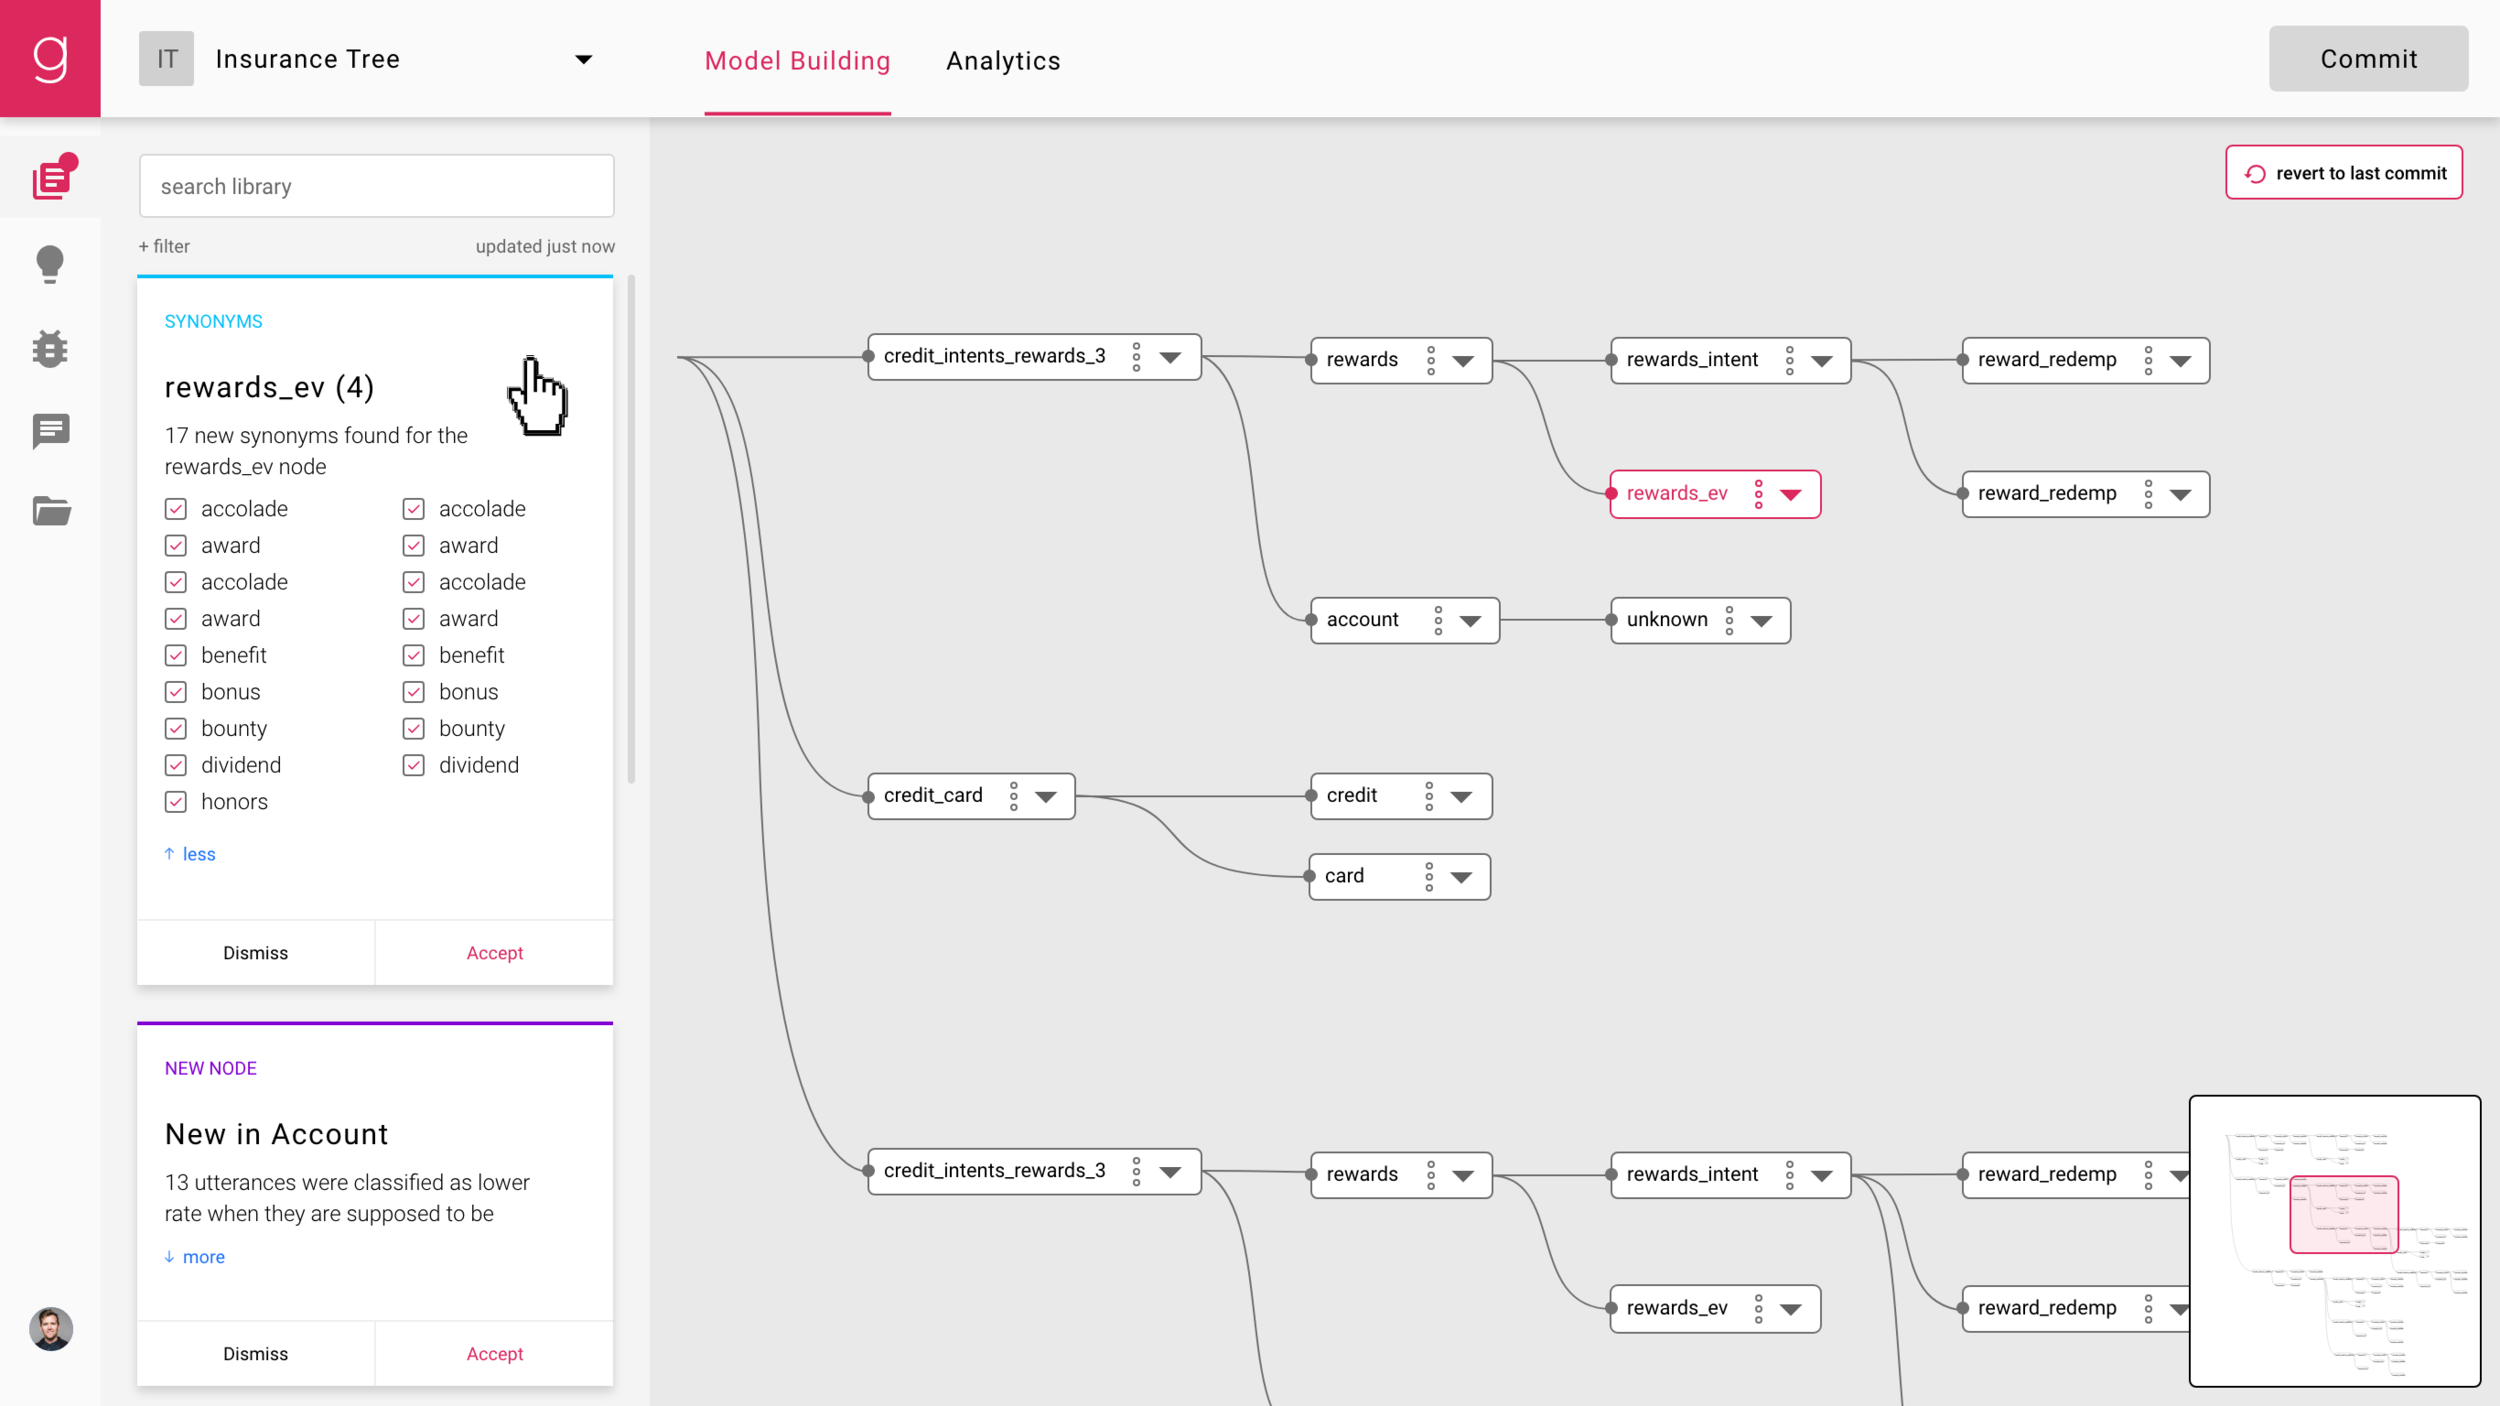This screenshot has height=1406, width=2500.
Task: Switch to the Analytics tab
Action: 1003,61
